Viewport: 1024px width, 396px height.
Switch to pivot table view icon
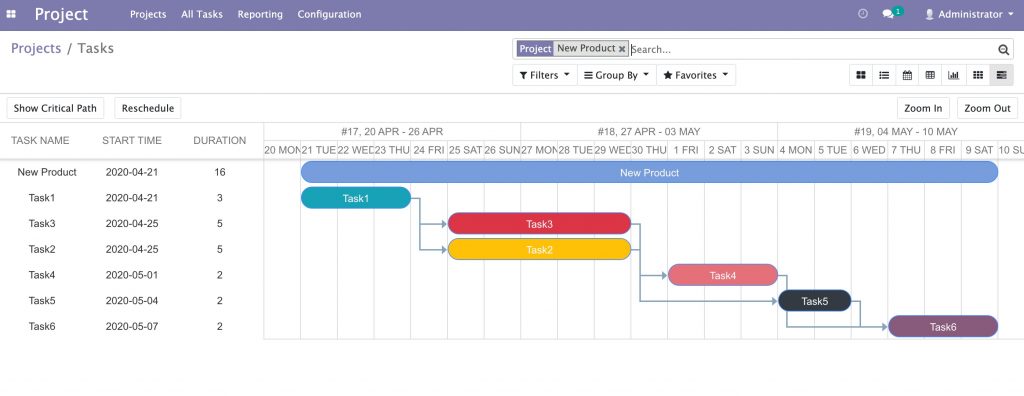point(931,75)
